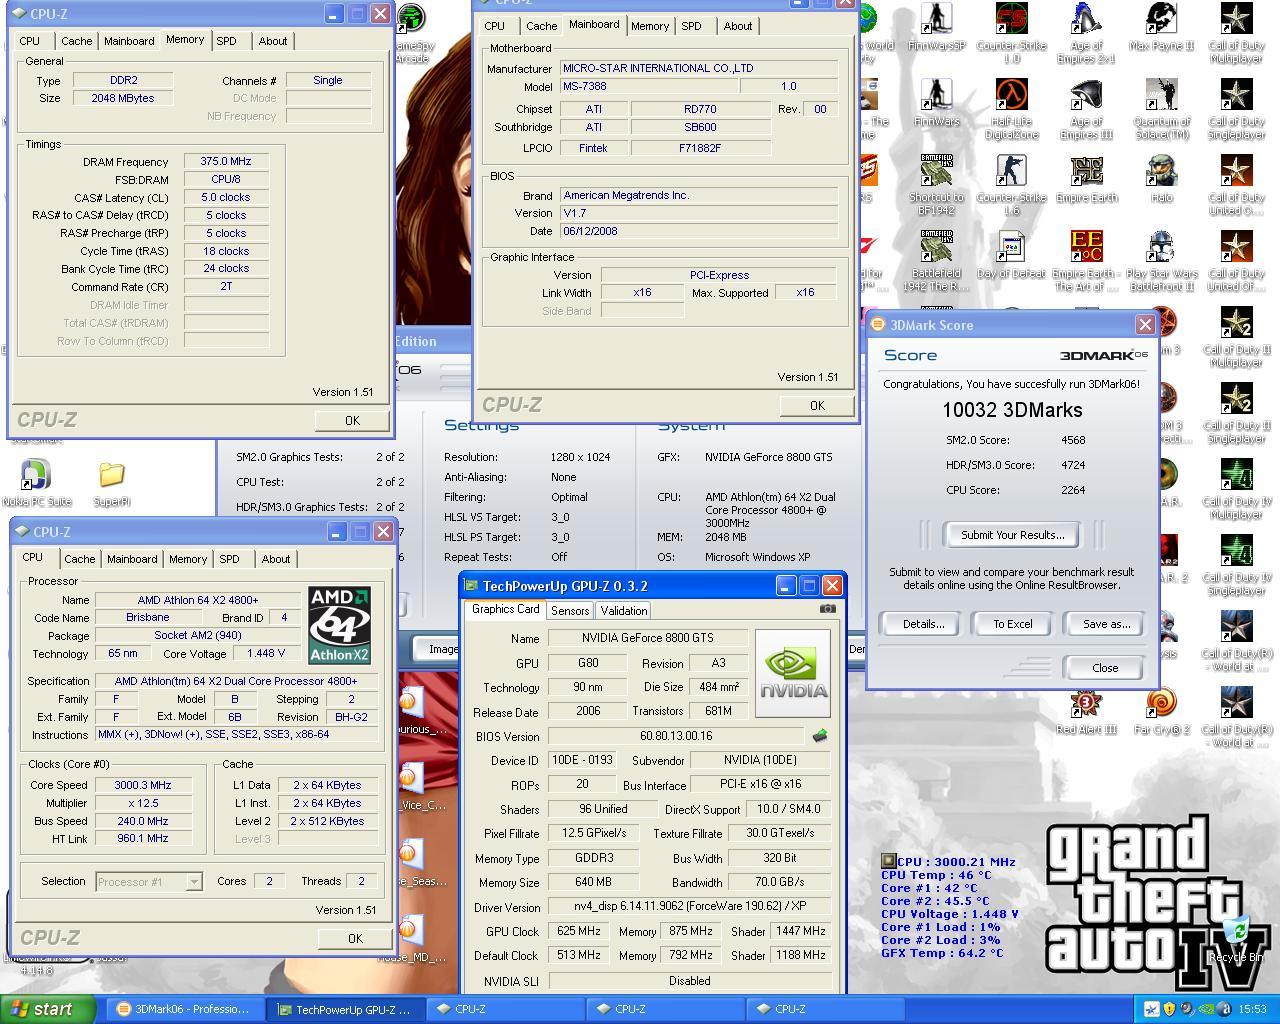Viewport: 1280px width, 1024px height.
Task: Click Save as in 3DMark Score dialog
Action: [x=1106, y=624]
